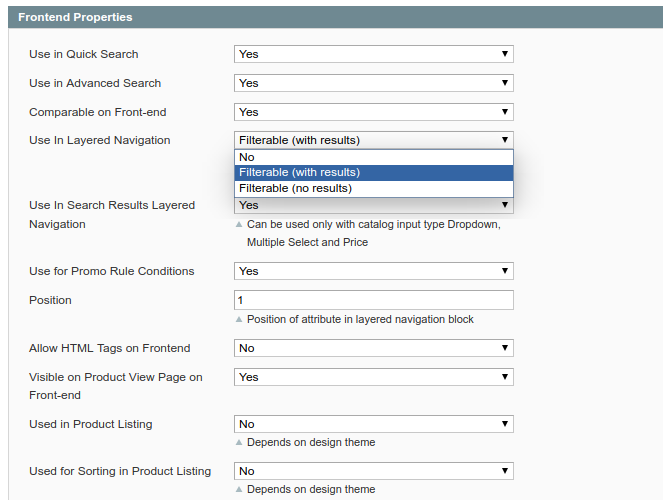Expand the Use in Advanced Search dropdown

click(x=374, y=83)
